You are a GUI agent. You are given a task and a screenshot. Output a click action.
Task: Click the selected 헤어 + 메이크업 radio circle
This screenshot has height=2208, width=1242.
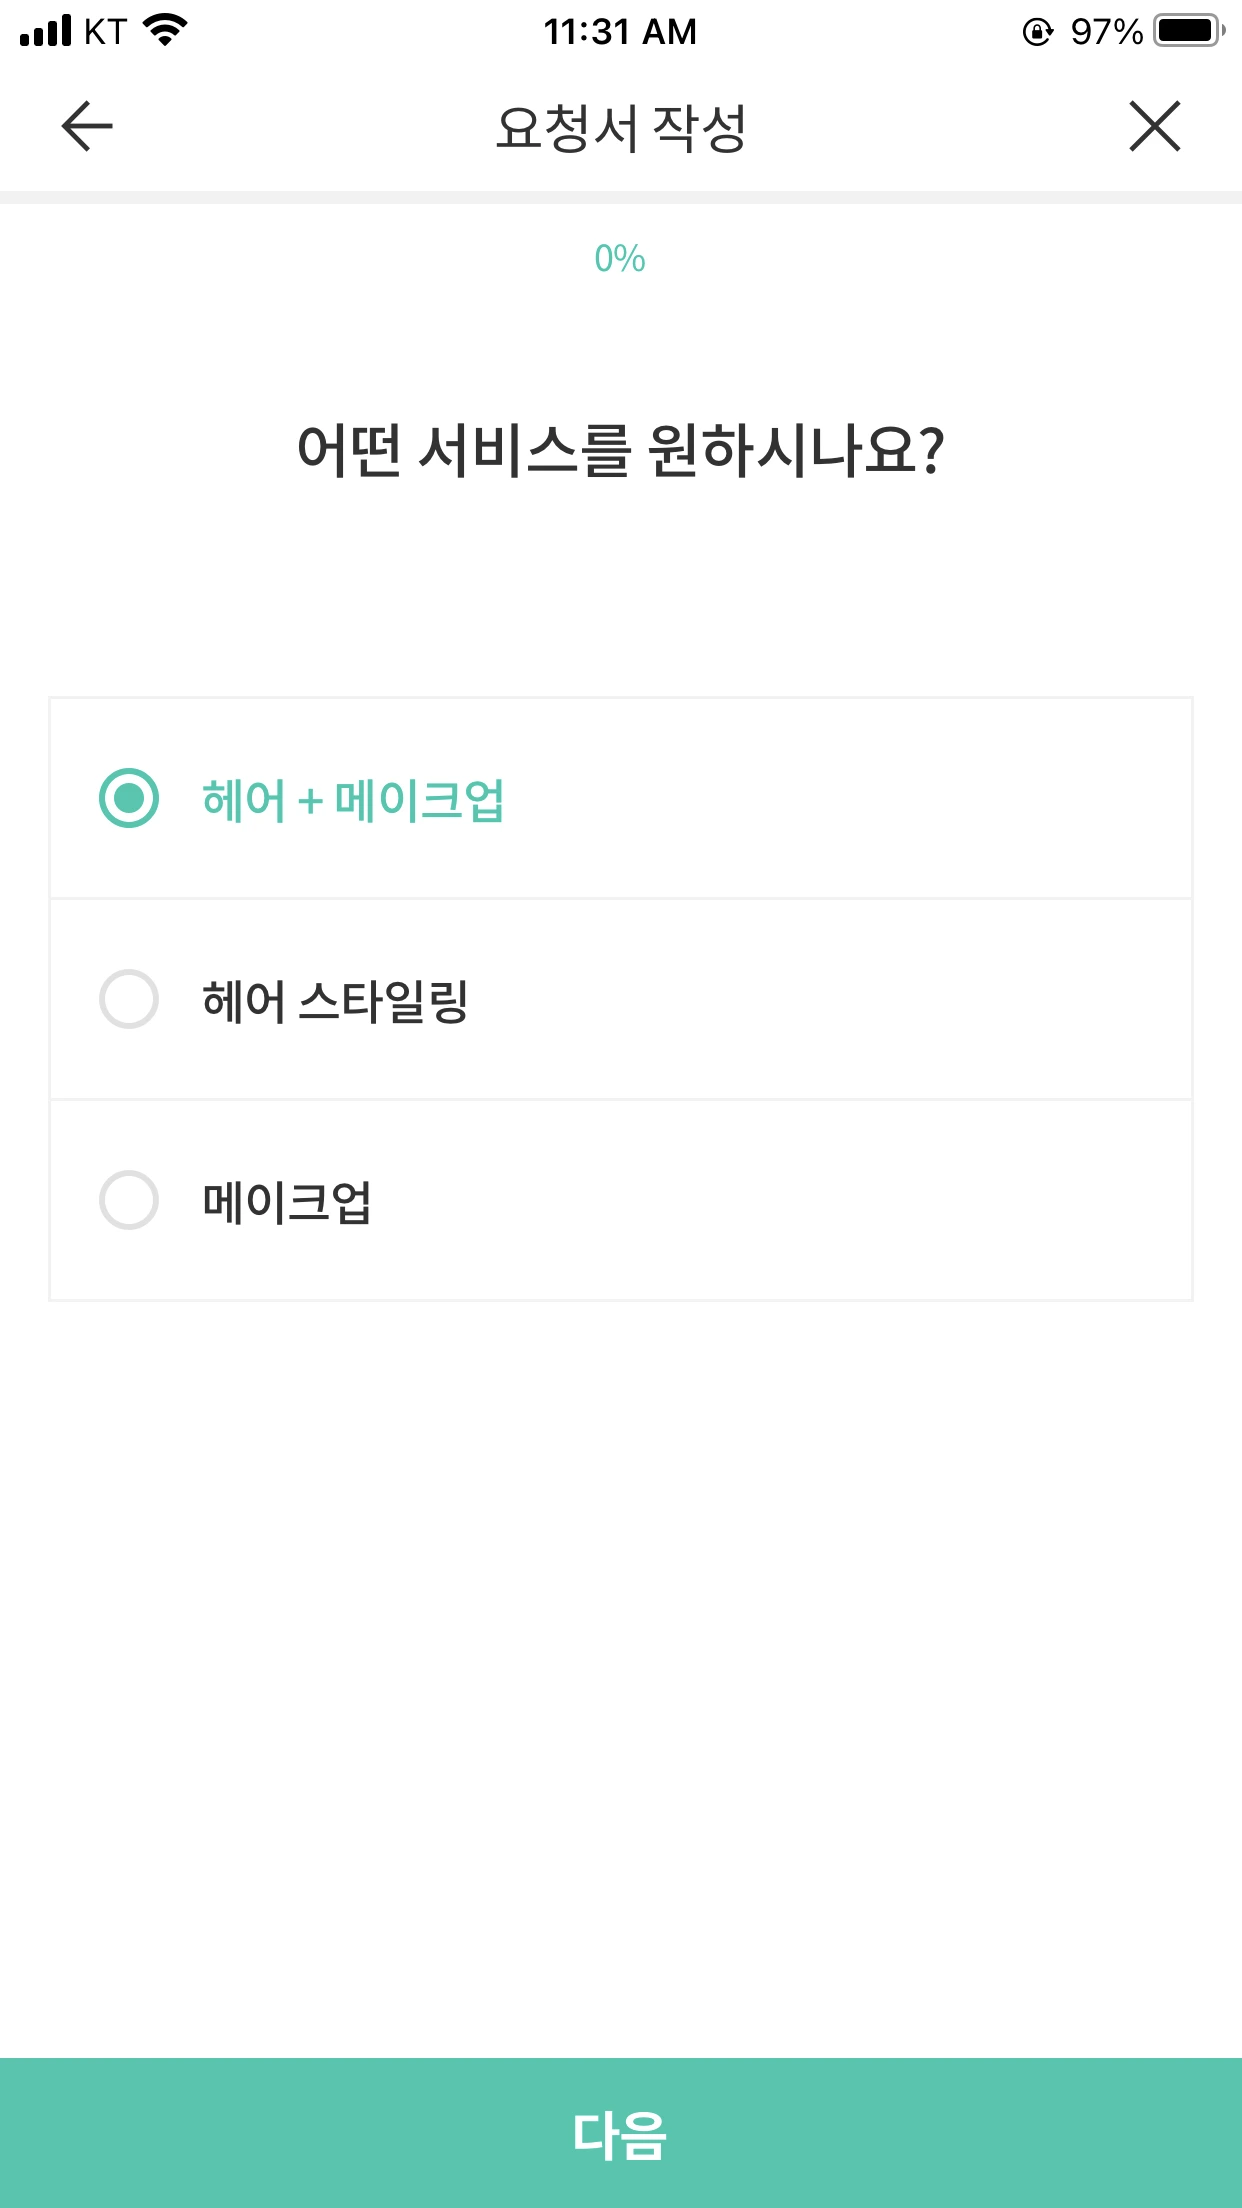click(129, 798)
